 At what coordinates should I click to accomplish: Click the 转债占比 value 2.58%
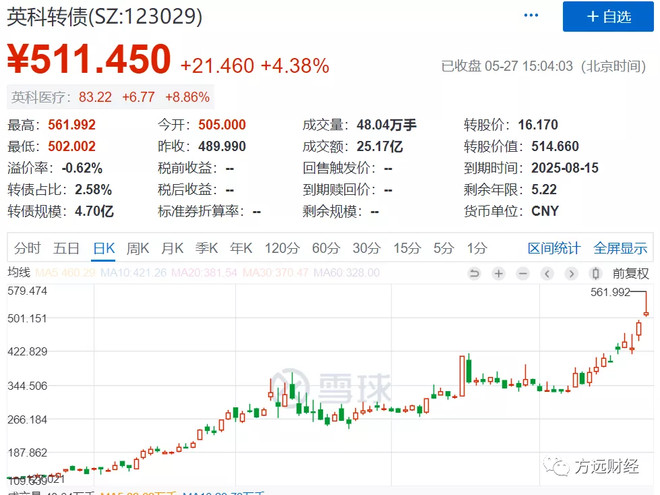[93, 189]
